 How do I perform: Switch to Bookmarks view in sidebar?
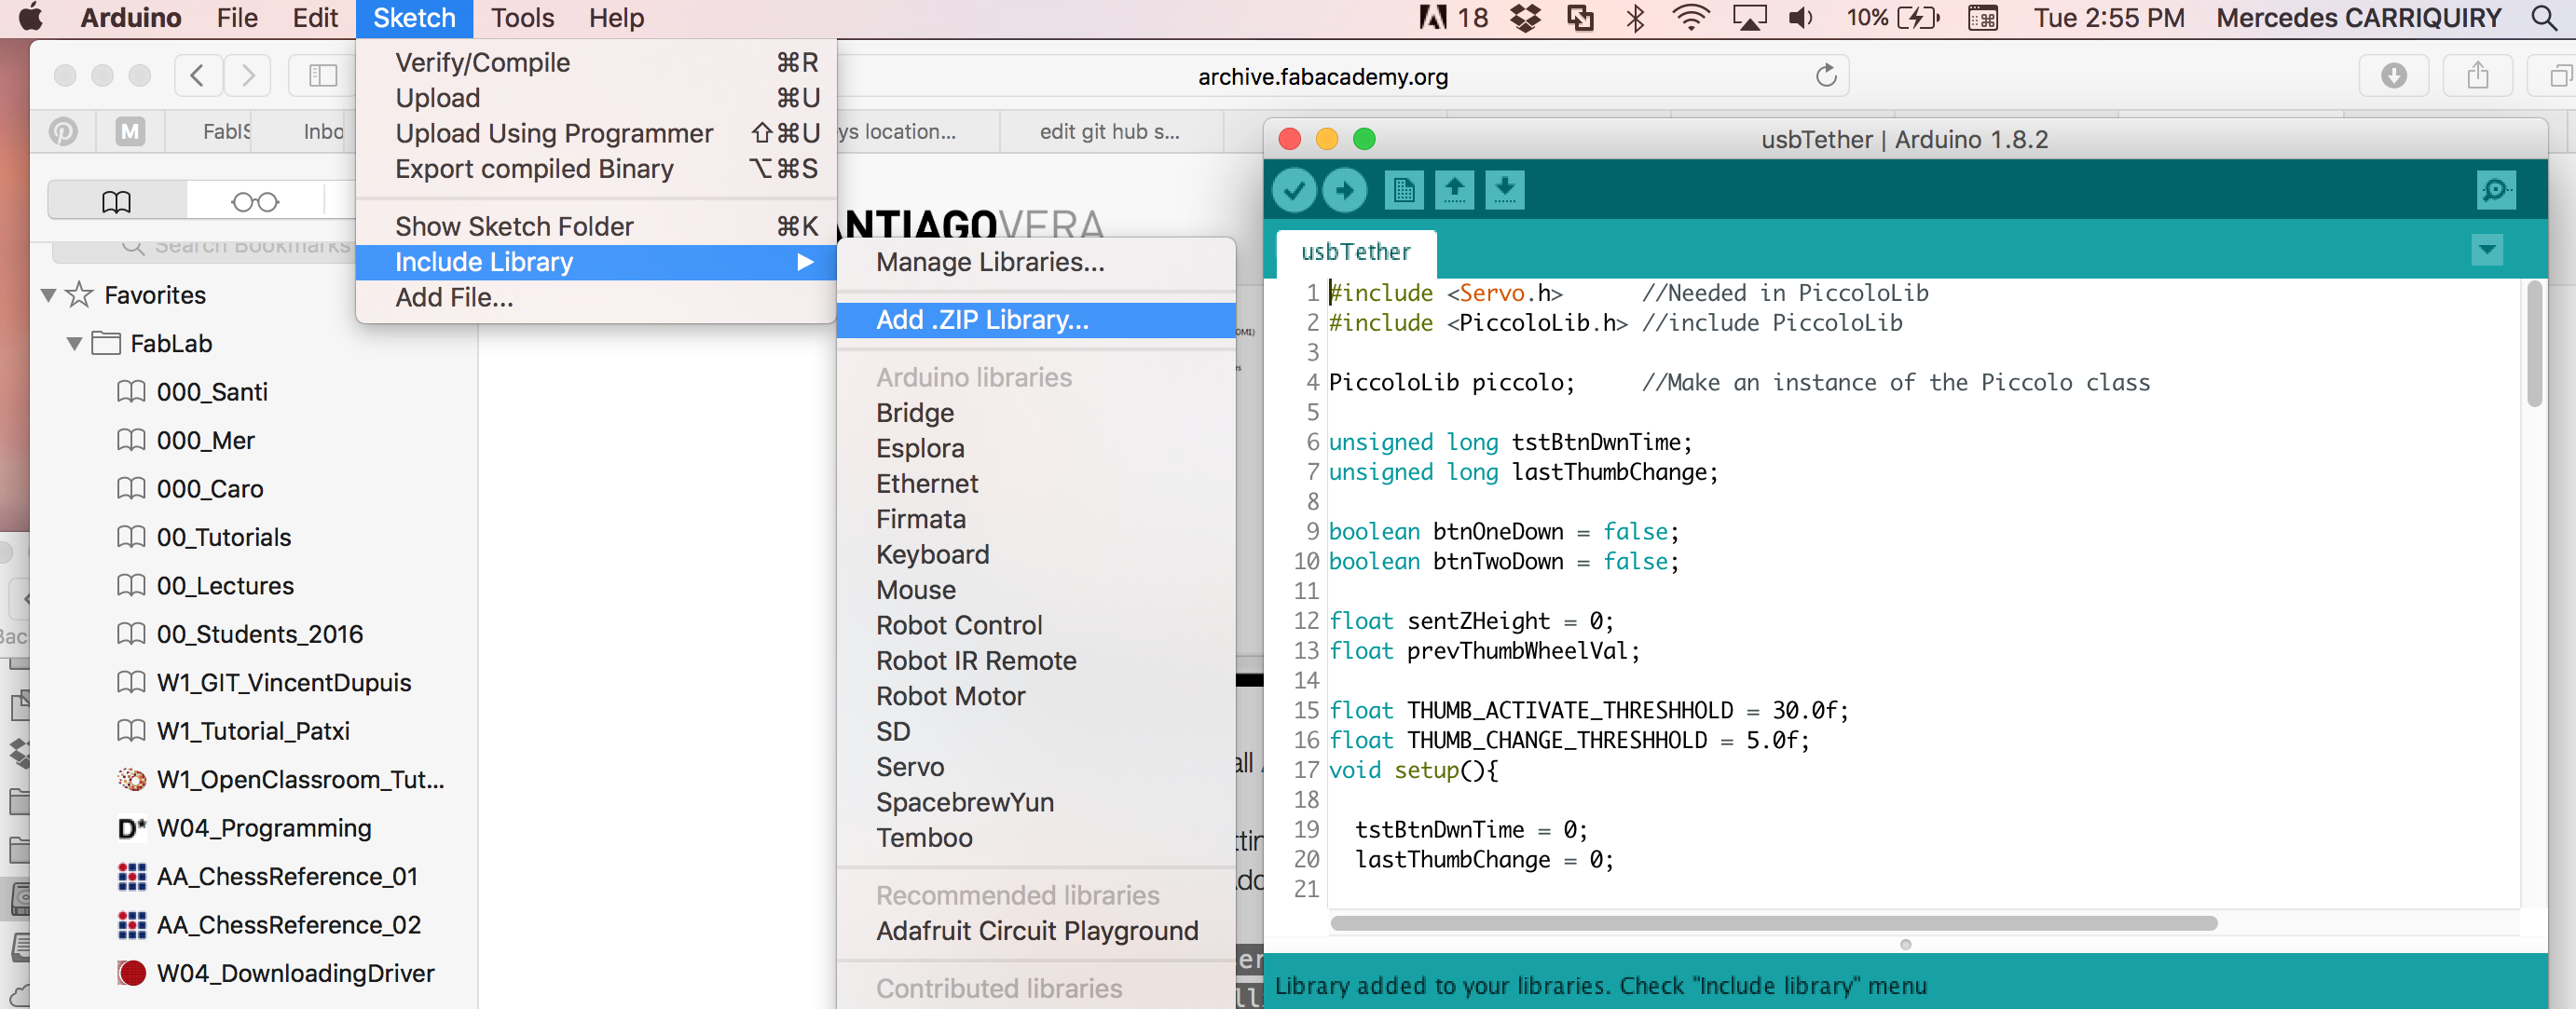pyautogui.click(x=116, y=201)
